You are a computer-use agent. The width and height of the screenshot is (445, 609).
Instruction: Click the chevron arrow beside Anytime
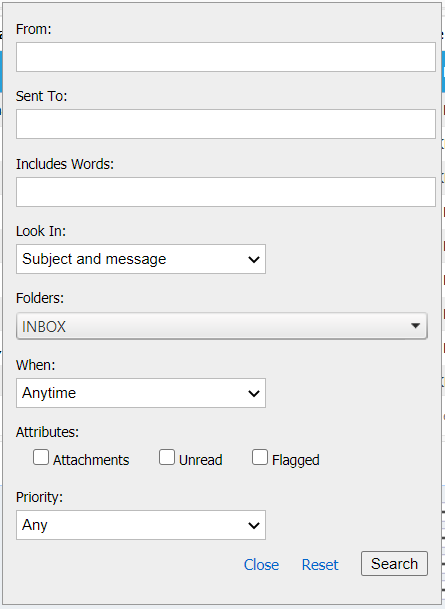coord(254,393)
